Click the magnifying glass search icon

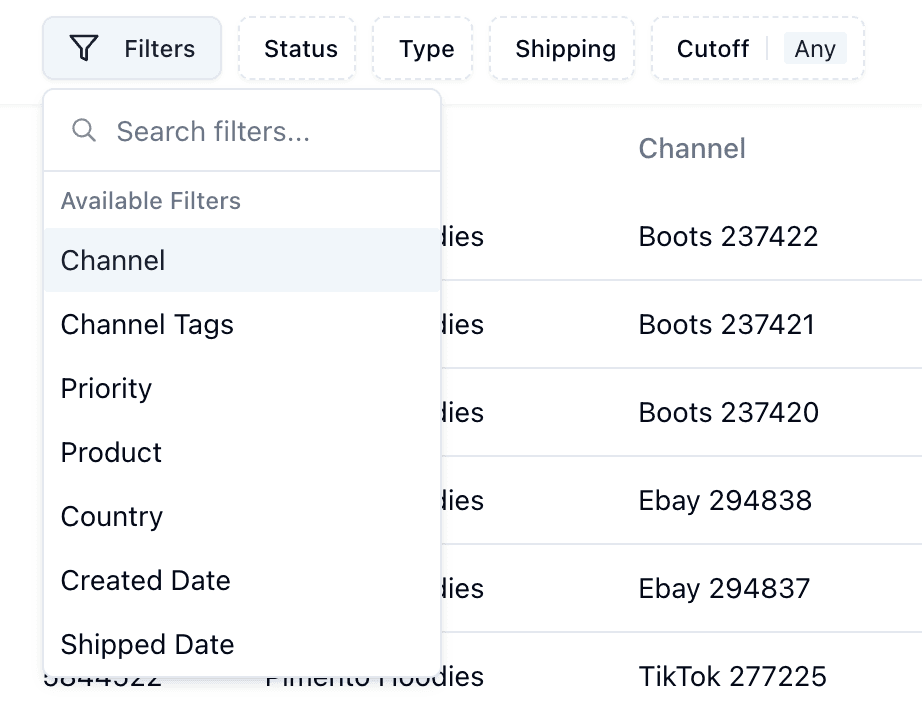84,131
